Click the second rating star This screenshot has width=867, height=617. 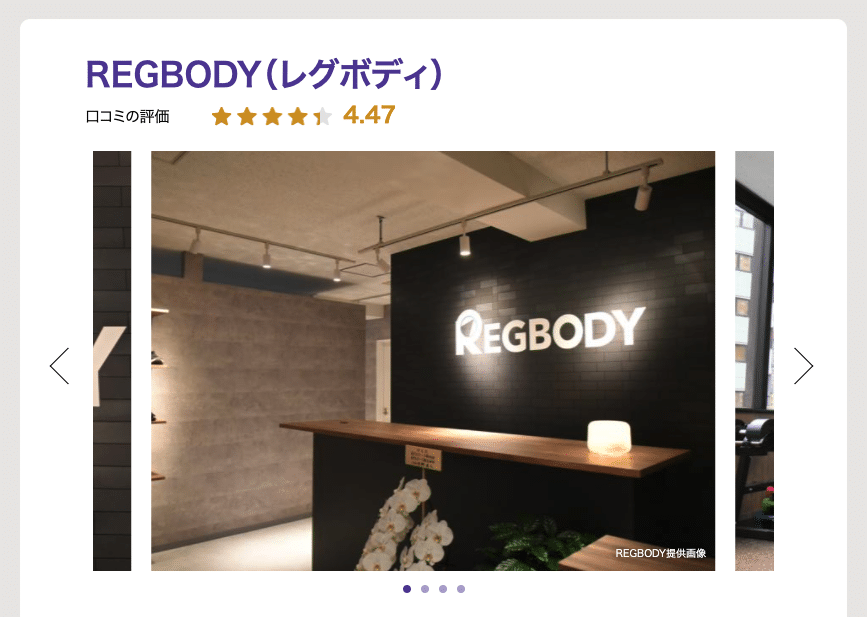(x=247, y=117)
